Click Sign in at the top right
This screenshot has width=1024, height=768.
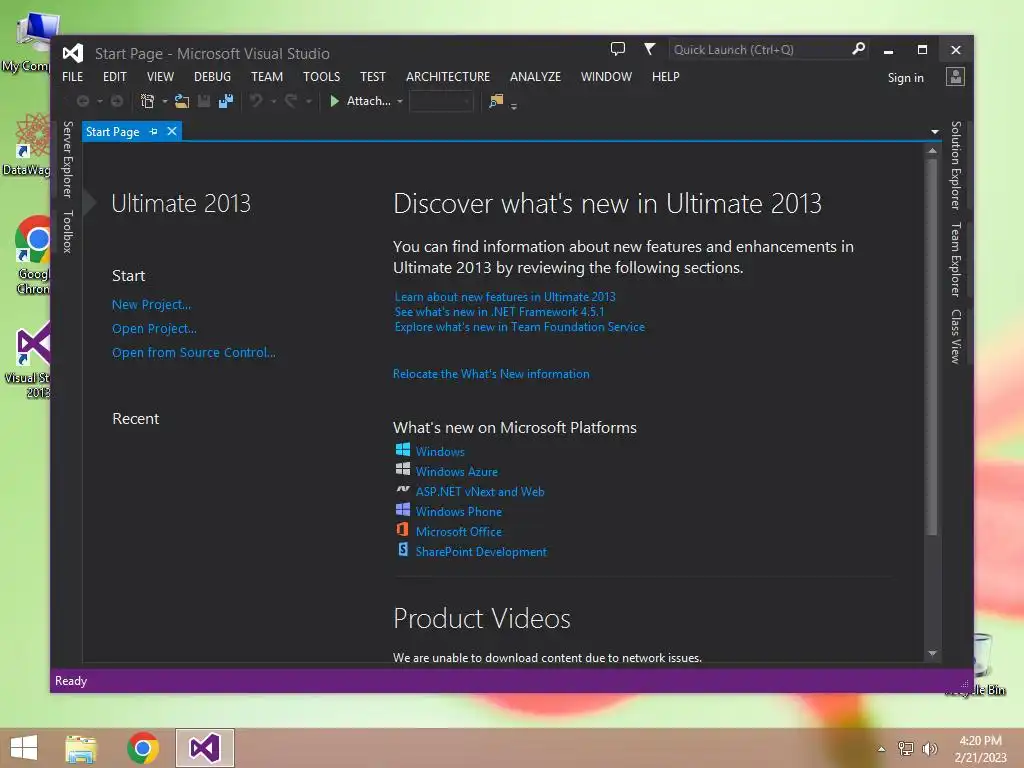906,78
